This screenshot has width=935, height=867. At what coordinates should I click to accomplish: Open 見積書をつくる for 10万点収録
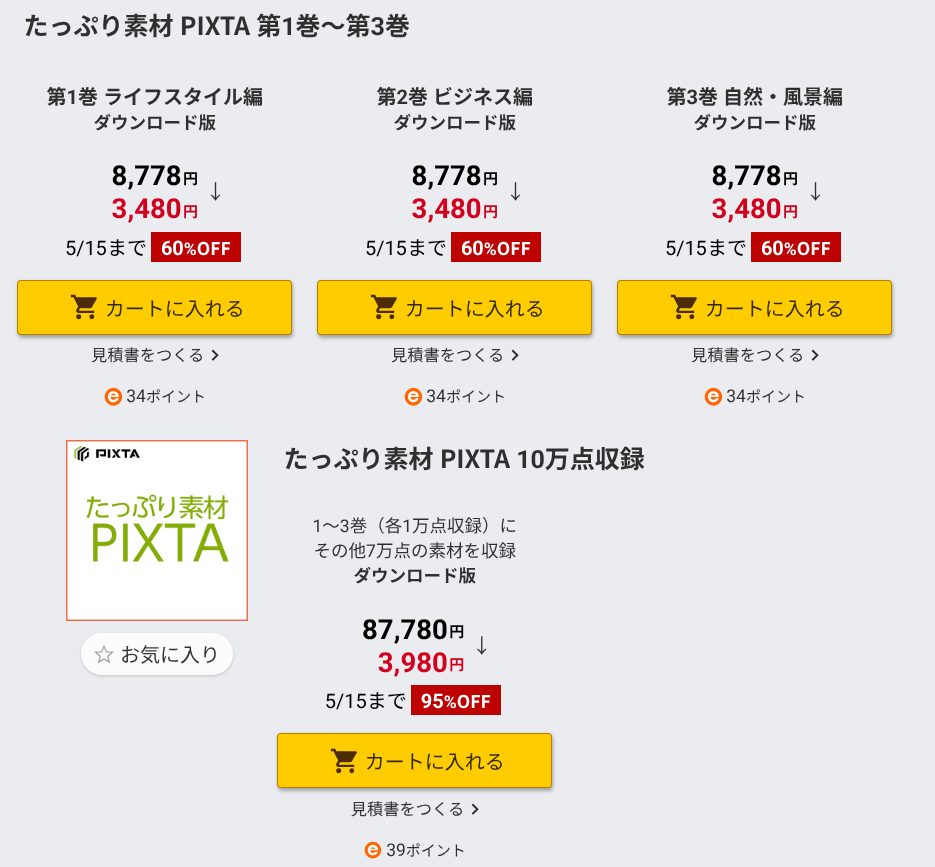(x=415, y=809)
